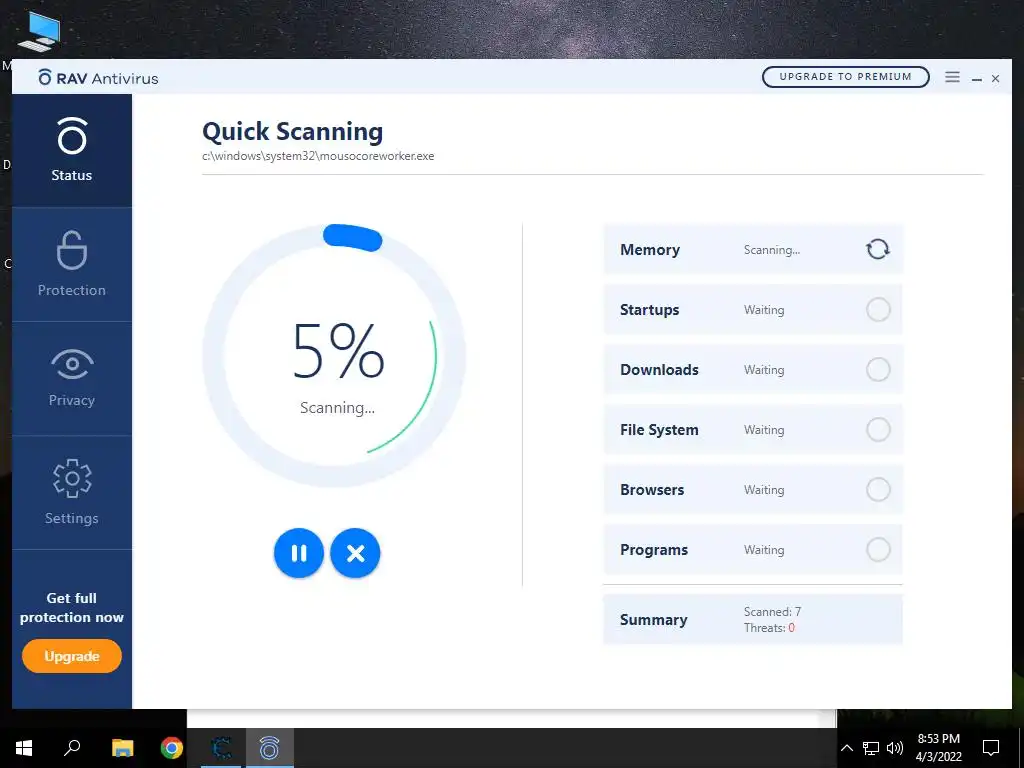Click Upgrade to Premium button
The width and height of the screenshot is (1024, 768).
845,76
